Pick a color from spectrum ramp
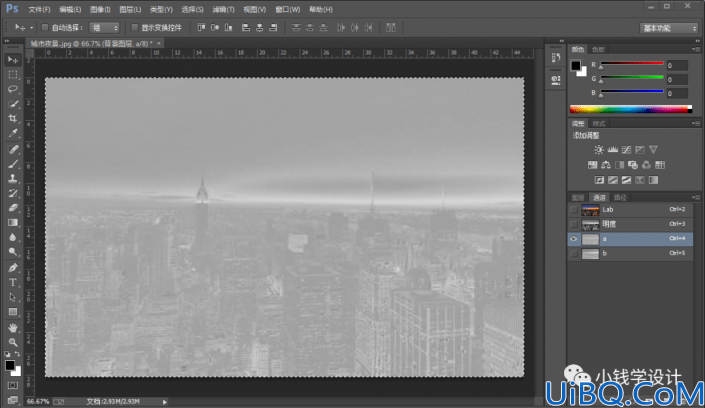The width and height of the screenshot is (705, 408). (631, 109)
